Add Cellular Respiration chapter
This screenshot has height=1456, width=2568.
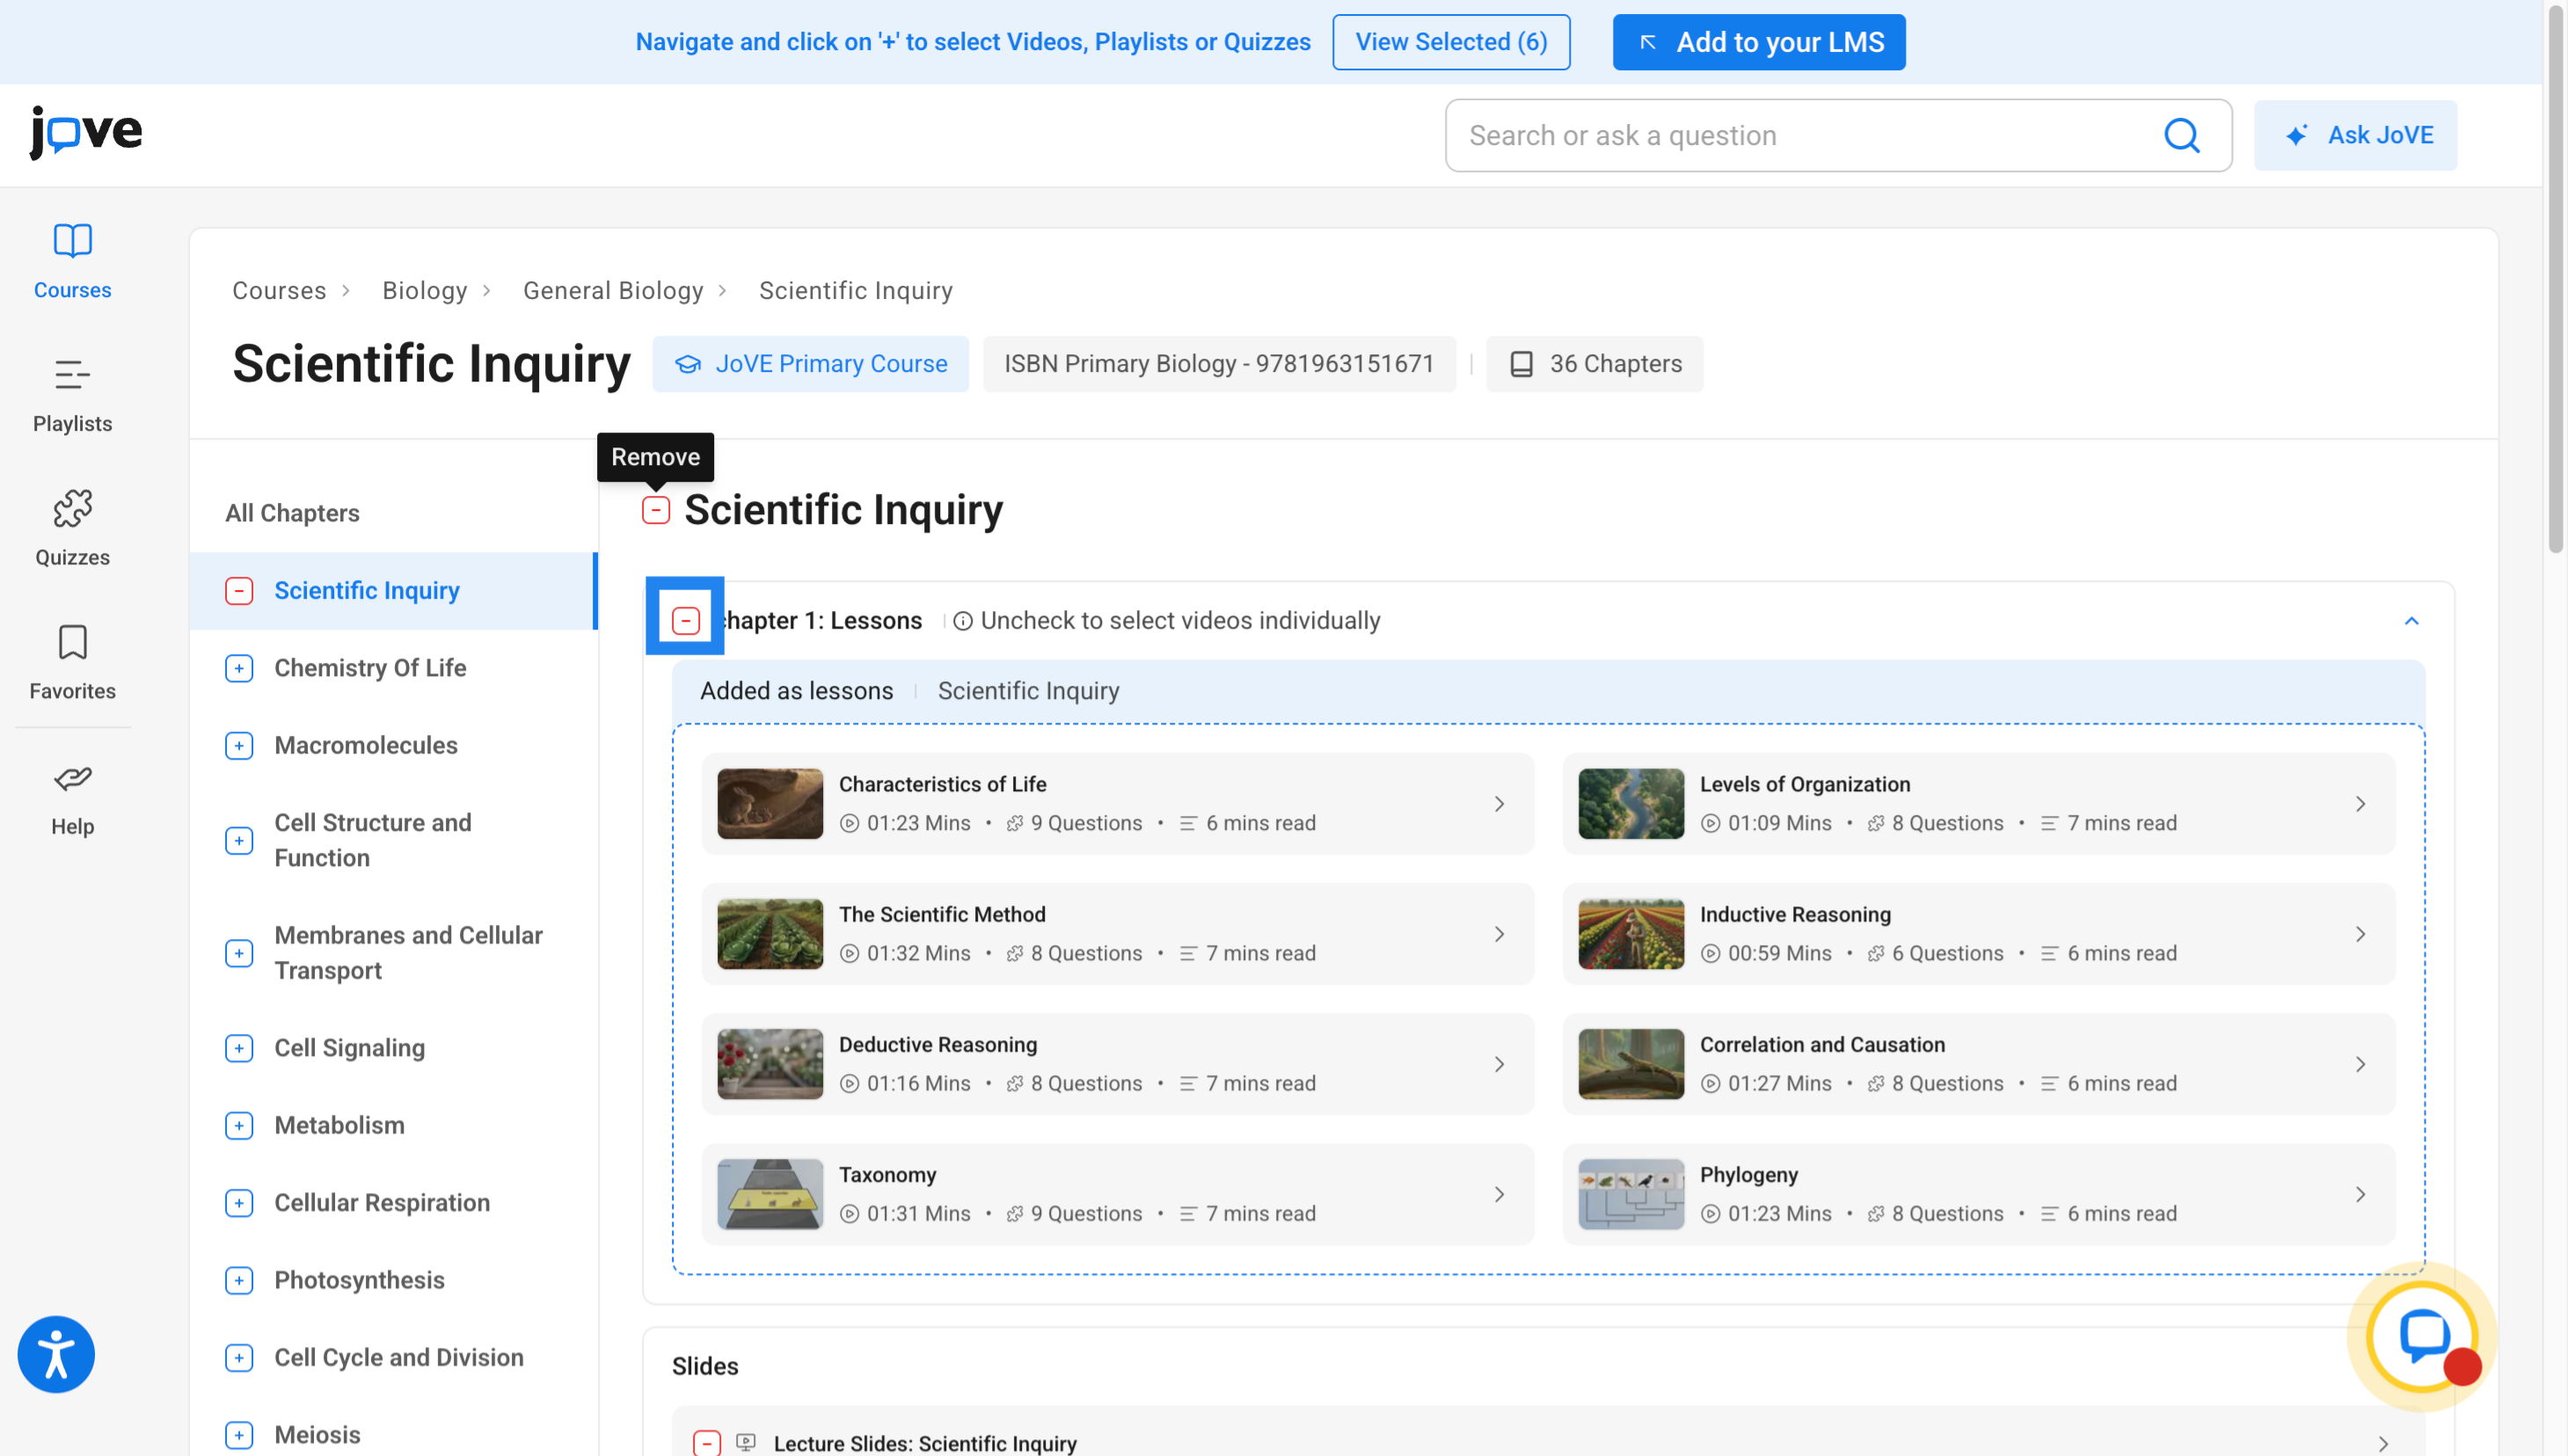[x=239, y=1203]
